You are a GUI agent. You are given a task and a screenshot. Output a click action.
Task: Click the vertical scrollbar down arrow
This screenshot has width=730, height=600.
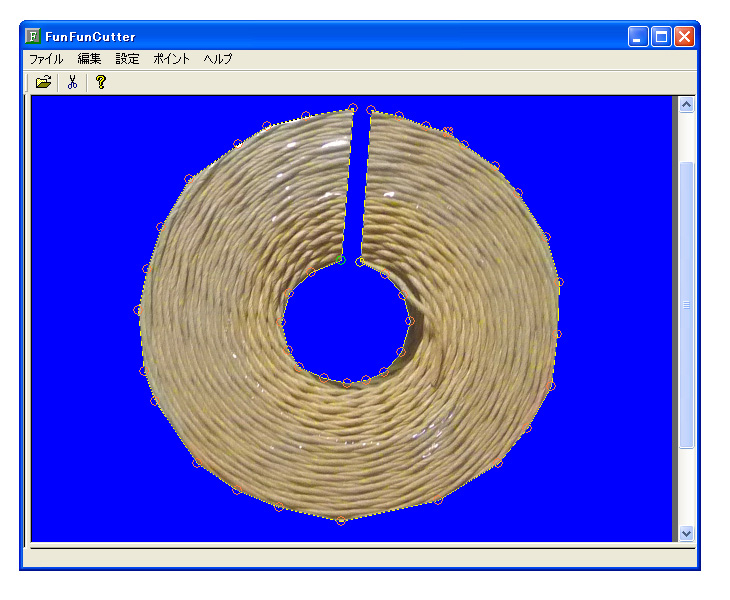[686, 533]
